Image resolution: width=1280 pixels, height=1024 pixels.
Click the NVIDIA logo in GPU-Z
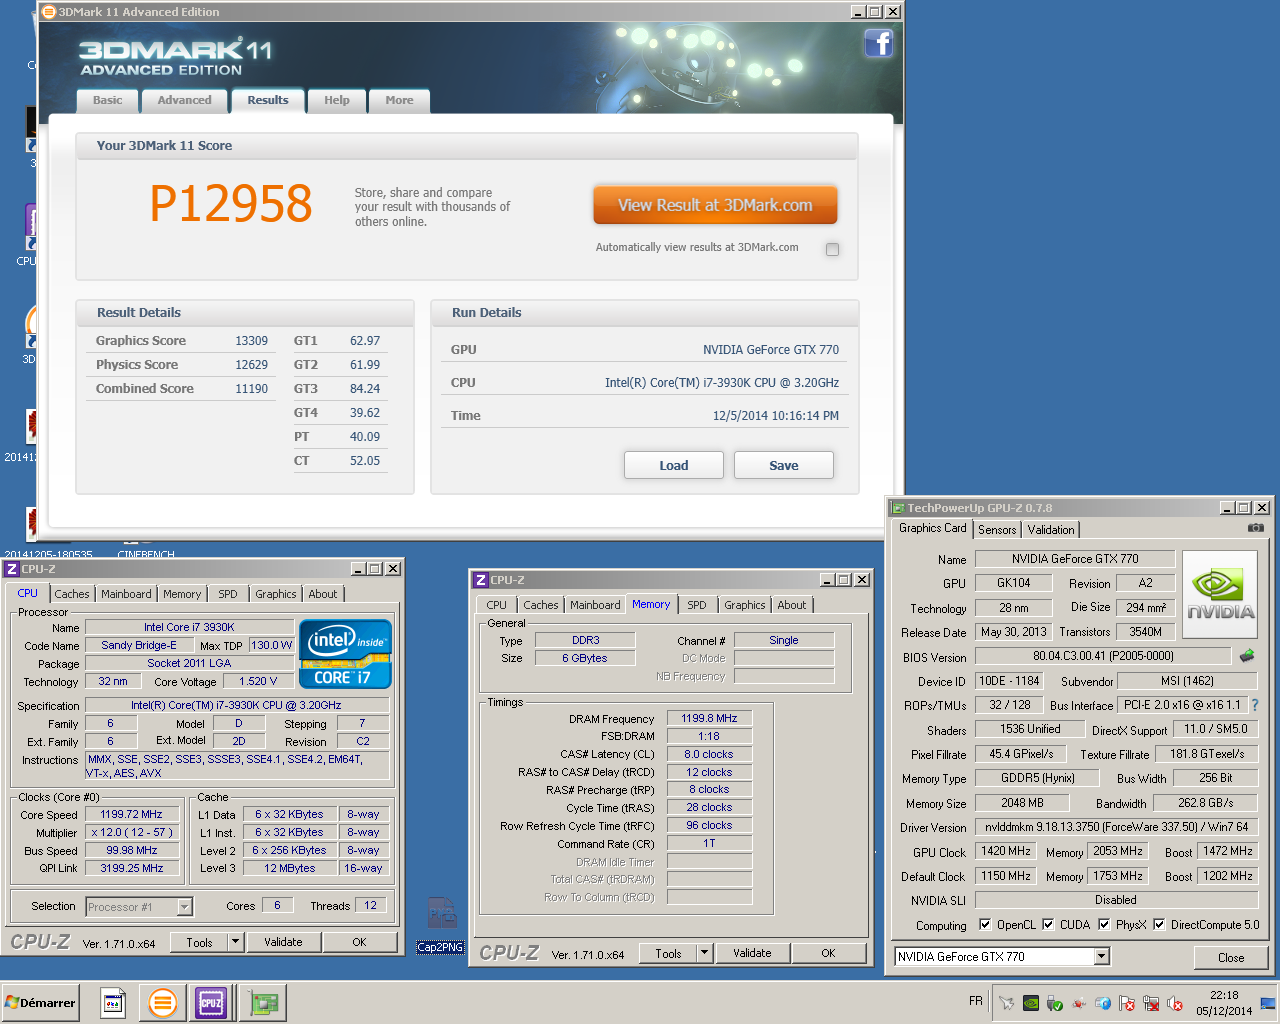coord(1220,595)
